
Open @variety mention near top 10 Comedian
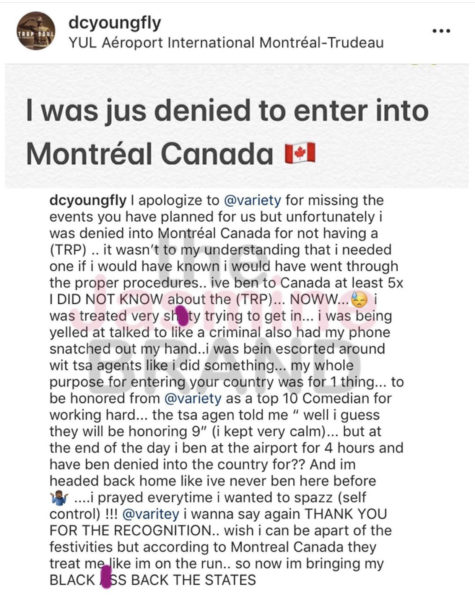[193, 398]
